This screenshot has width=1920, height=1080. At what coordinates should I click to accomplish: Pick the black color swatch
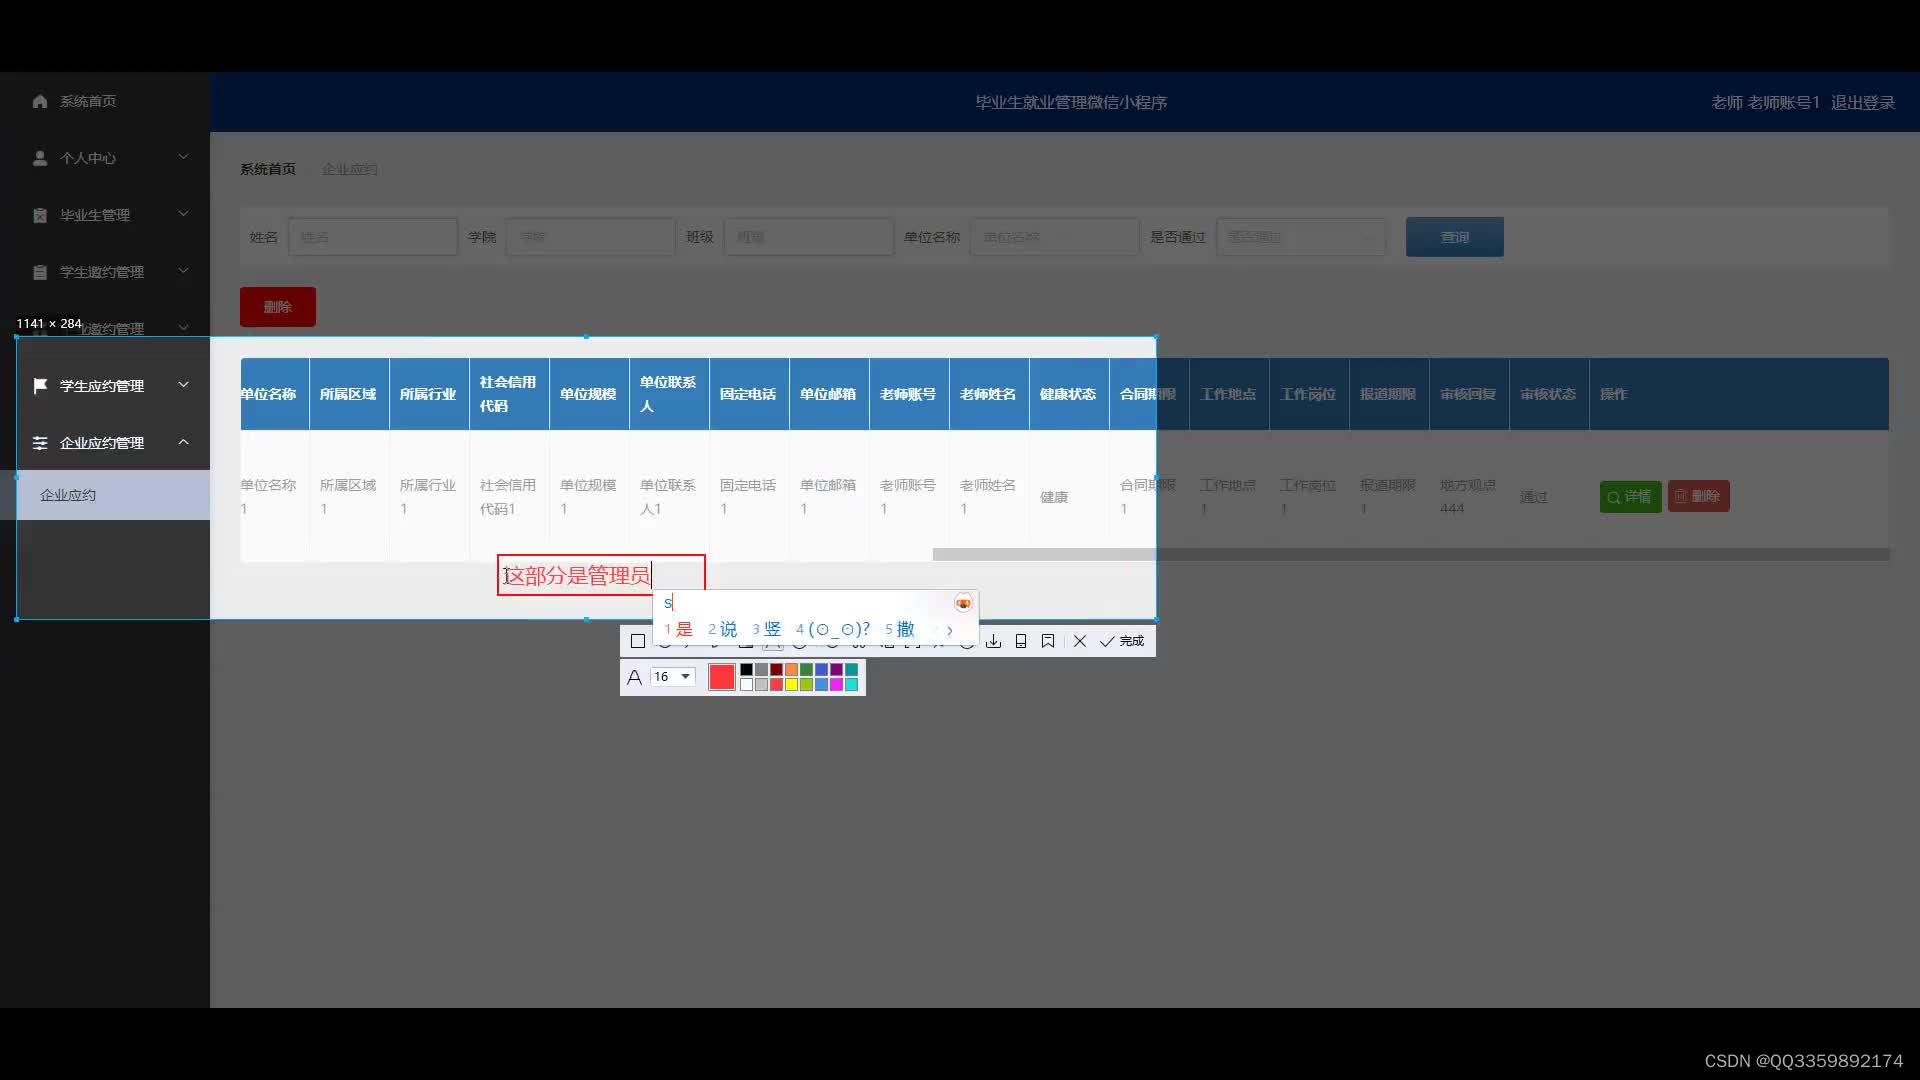tap(746, 670)
